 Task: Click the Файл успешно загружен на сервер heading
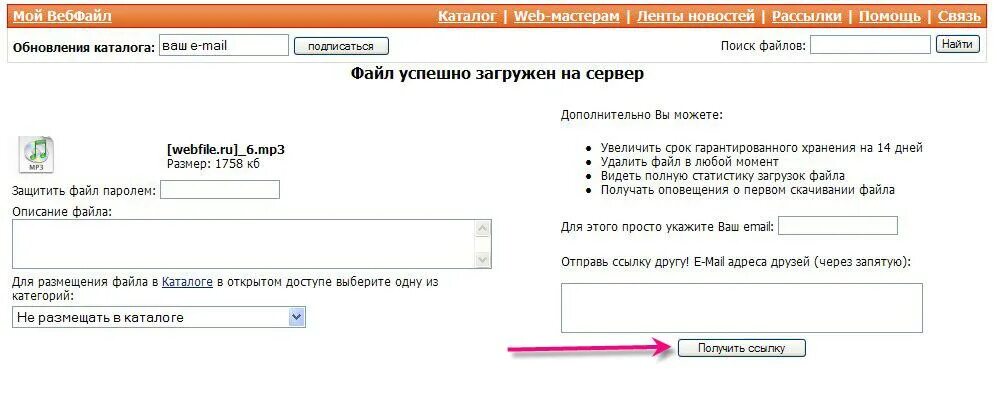click(497, 74)
